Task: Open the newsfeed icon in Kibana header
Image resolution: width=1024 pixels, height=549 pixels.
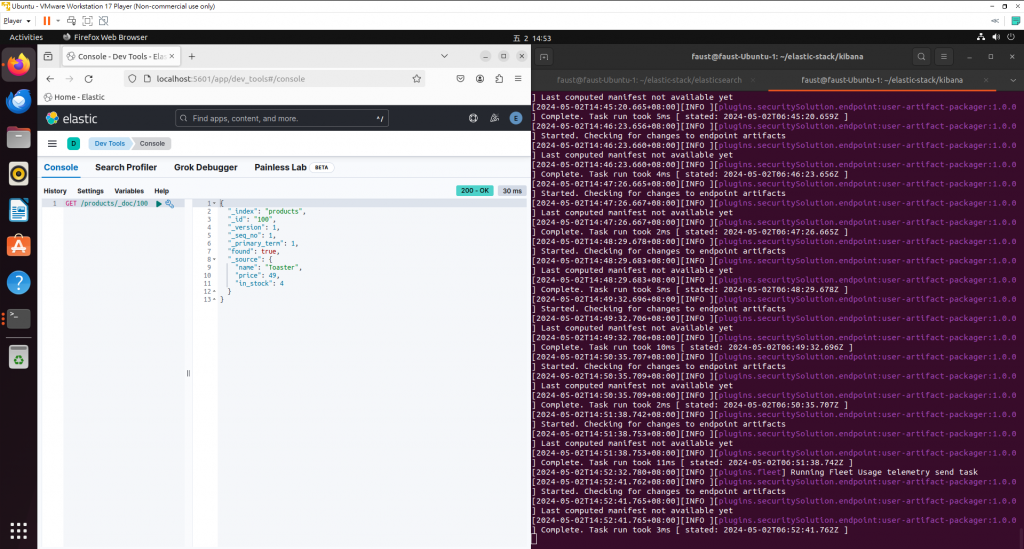Action: click(494, 118)
